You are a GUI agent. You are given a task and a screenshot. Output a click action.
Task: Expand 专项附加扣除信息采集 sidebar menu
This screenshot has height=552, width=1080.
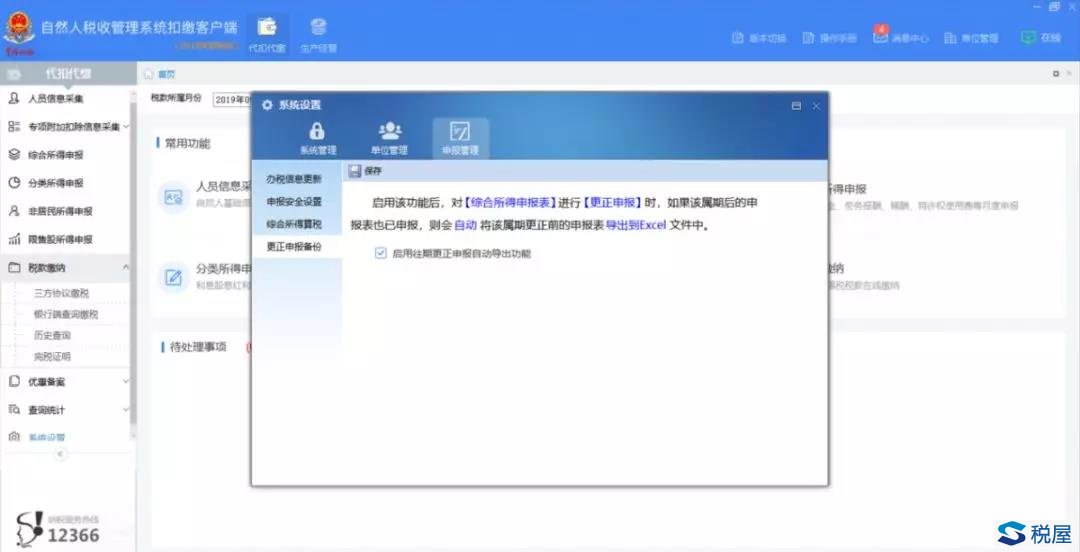[x=125, y=127]
